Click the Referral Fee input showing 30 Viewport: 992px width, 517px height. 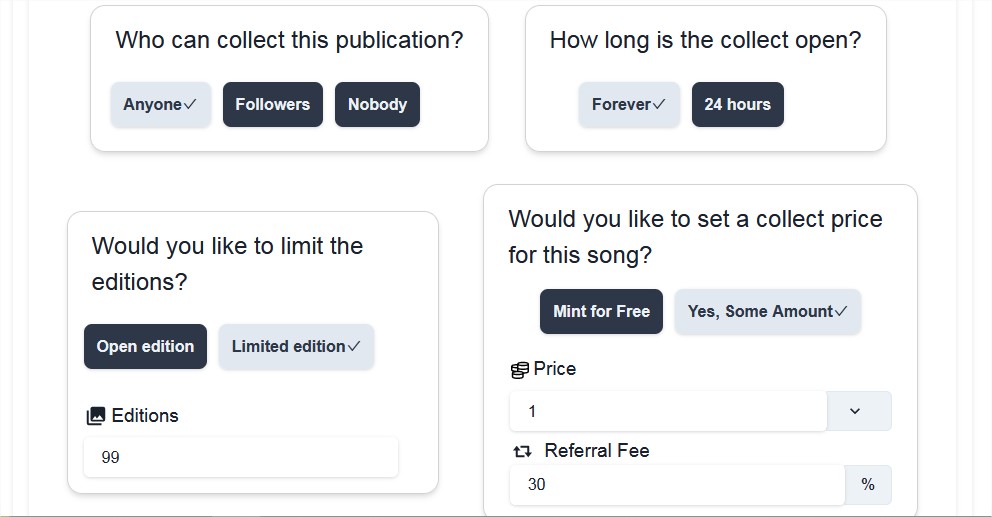click(x=677, y=485)
